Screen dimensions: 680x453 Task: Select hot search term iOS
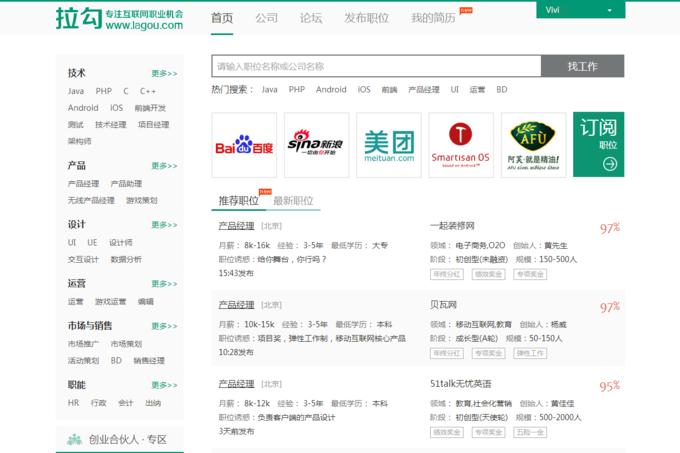(x=364, y=90)
